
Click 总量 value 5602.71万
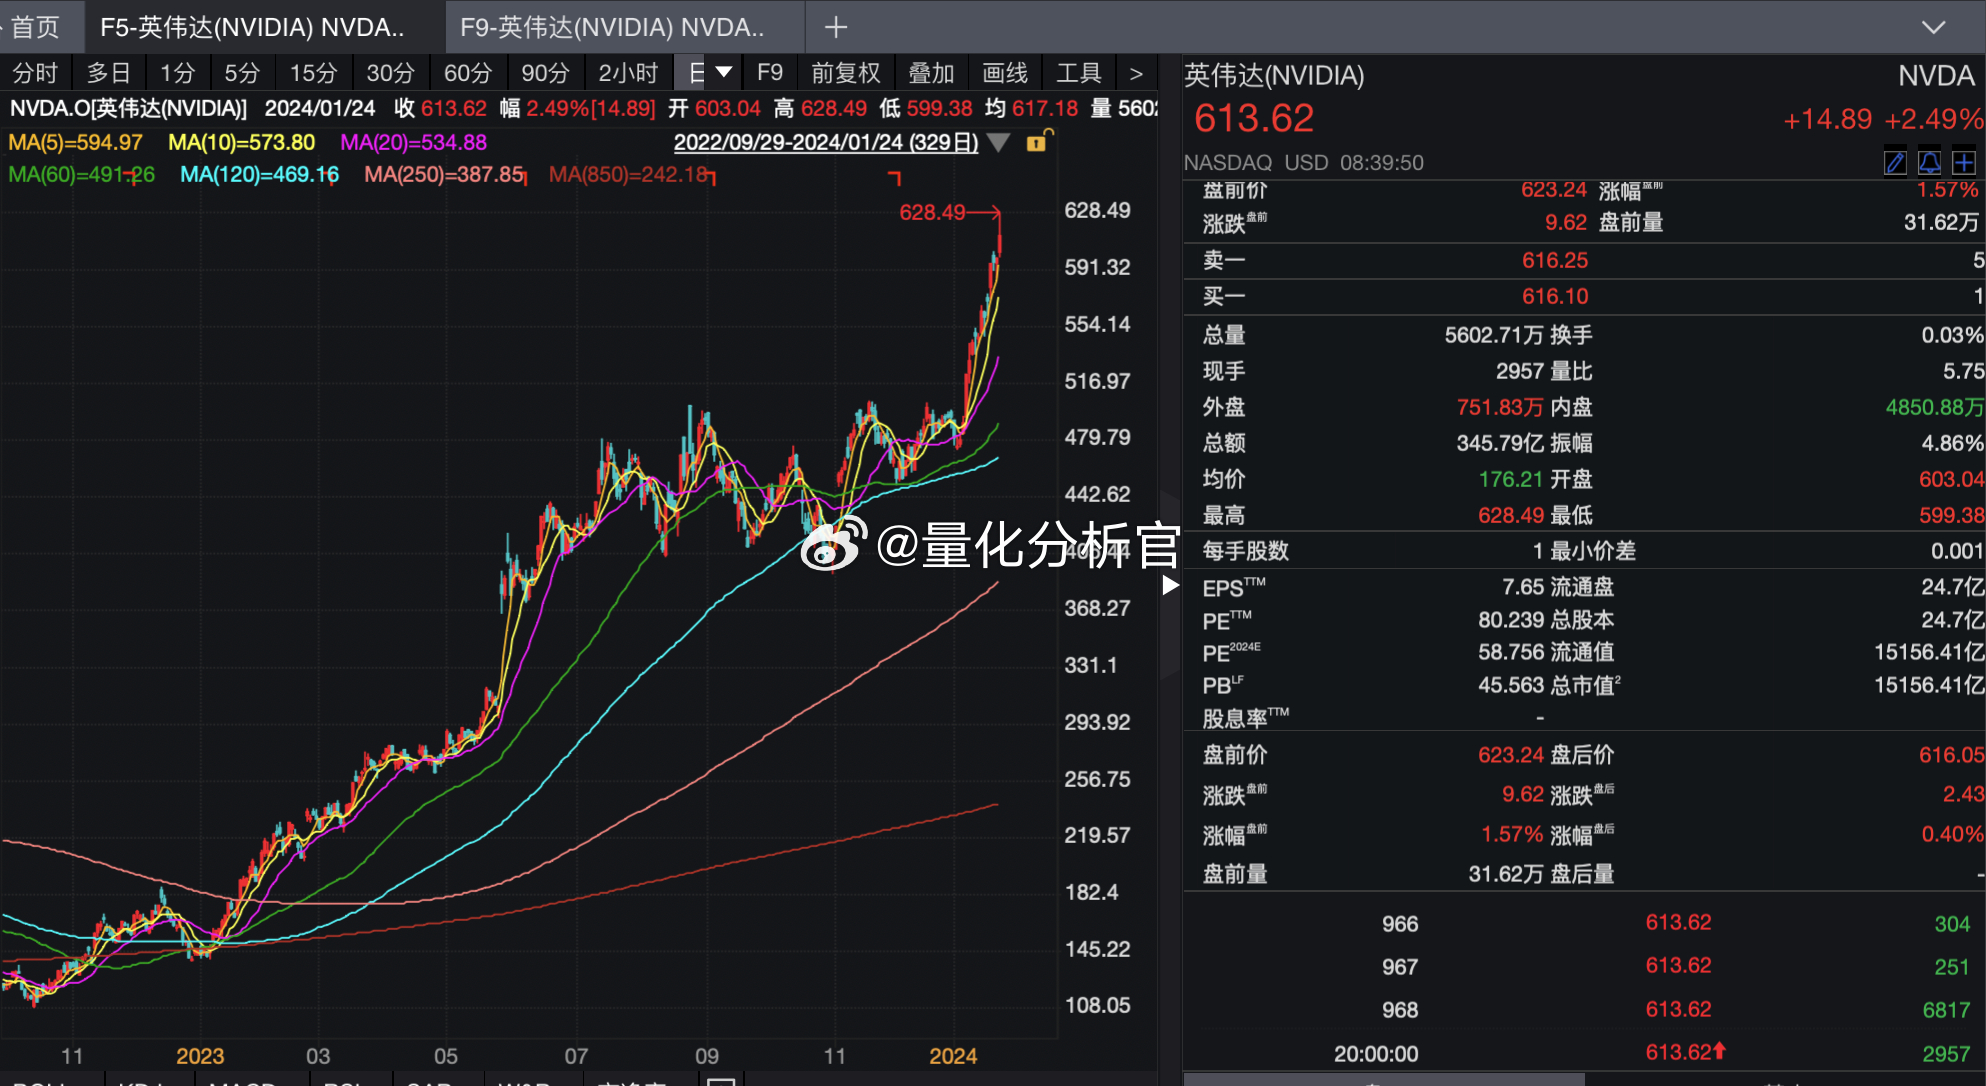click(1494, 335)
